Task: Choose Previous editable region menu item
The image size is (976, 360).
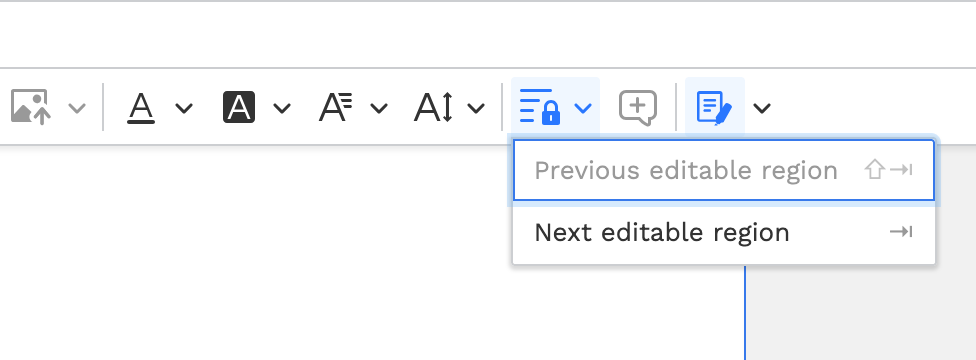Action: 723,170
